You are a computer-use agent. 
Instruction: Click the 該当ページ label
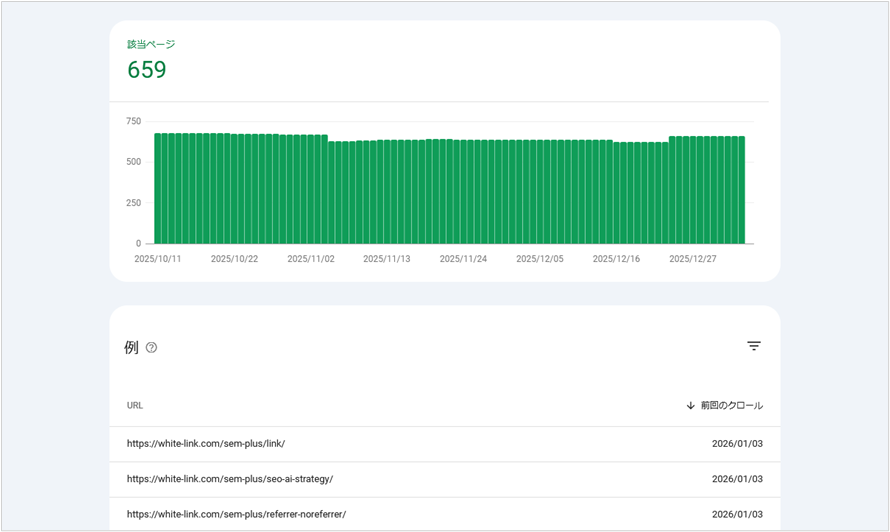pyautogui.click(x=151, y=45)
